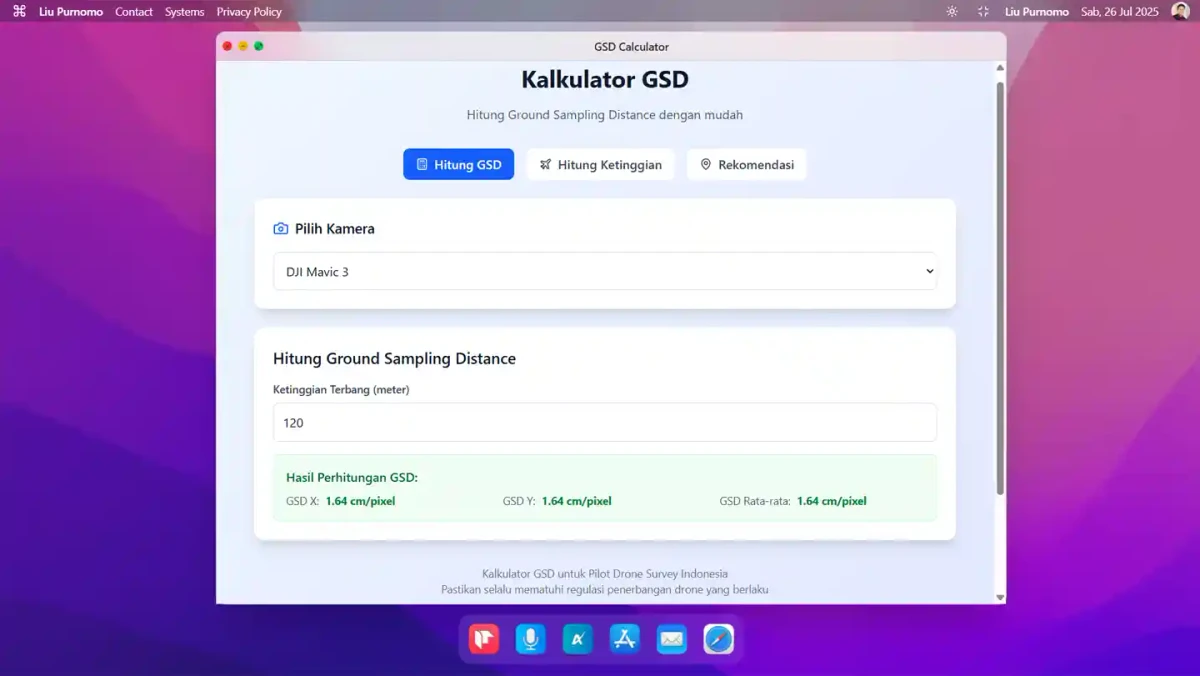Open the red Flipboard-style dock app
The height and width of the screenshot is (676, 1200).
484,639
